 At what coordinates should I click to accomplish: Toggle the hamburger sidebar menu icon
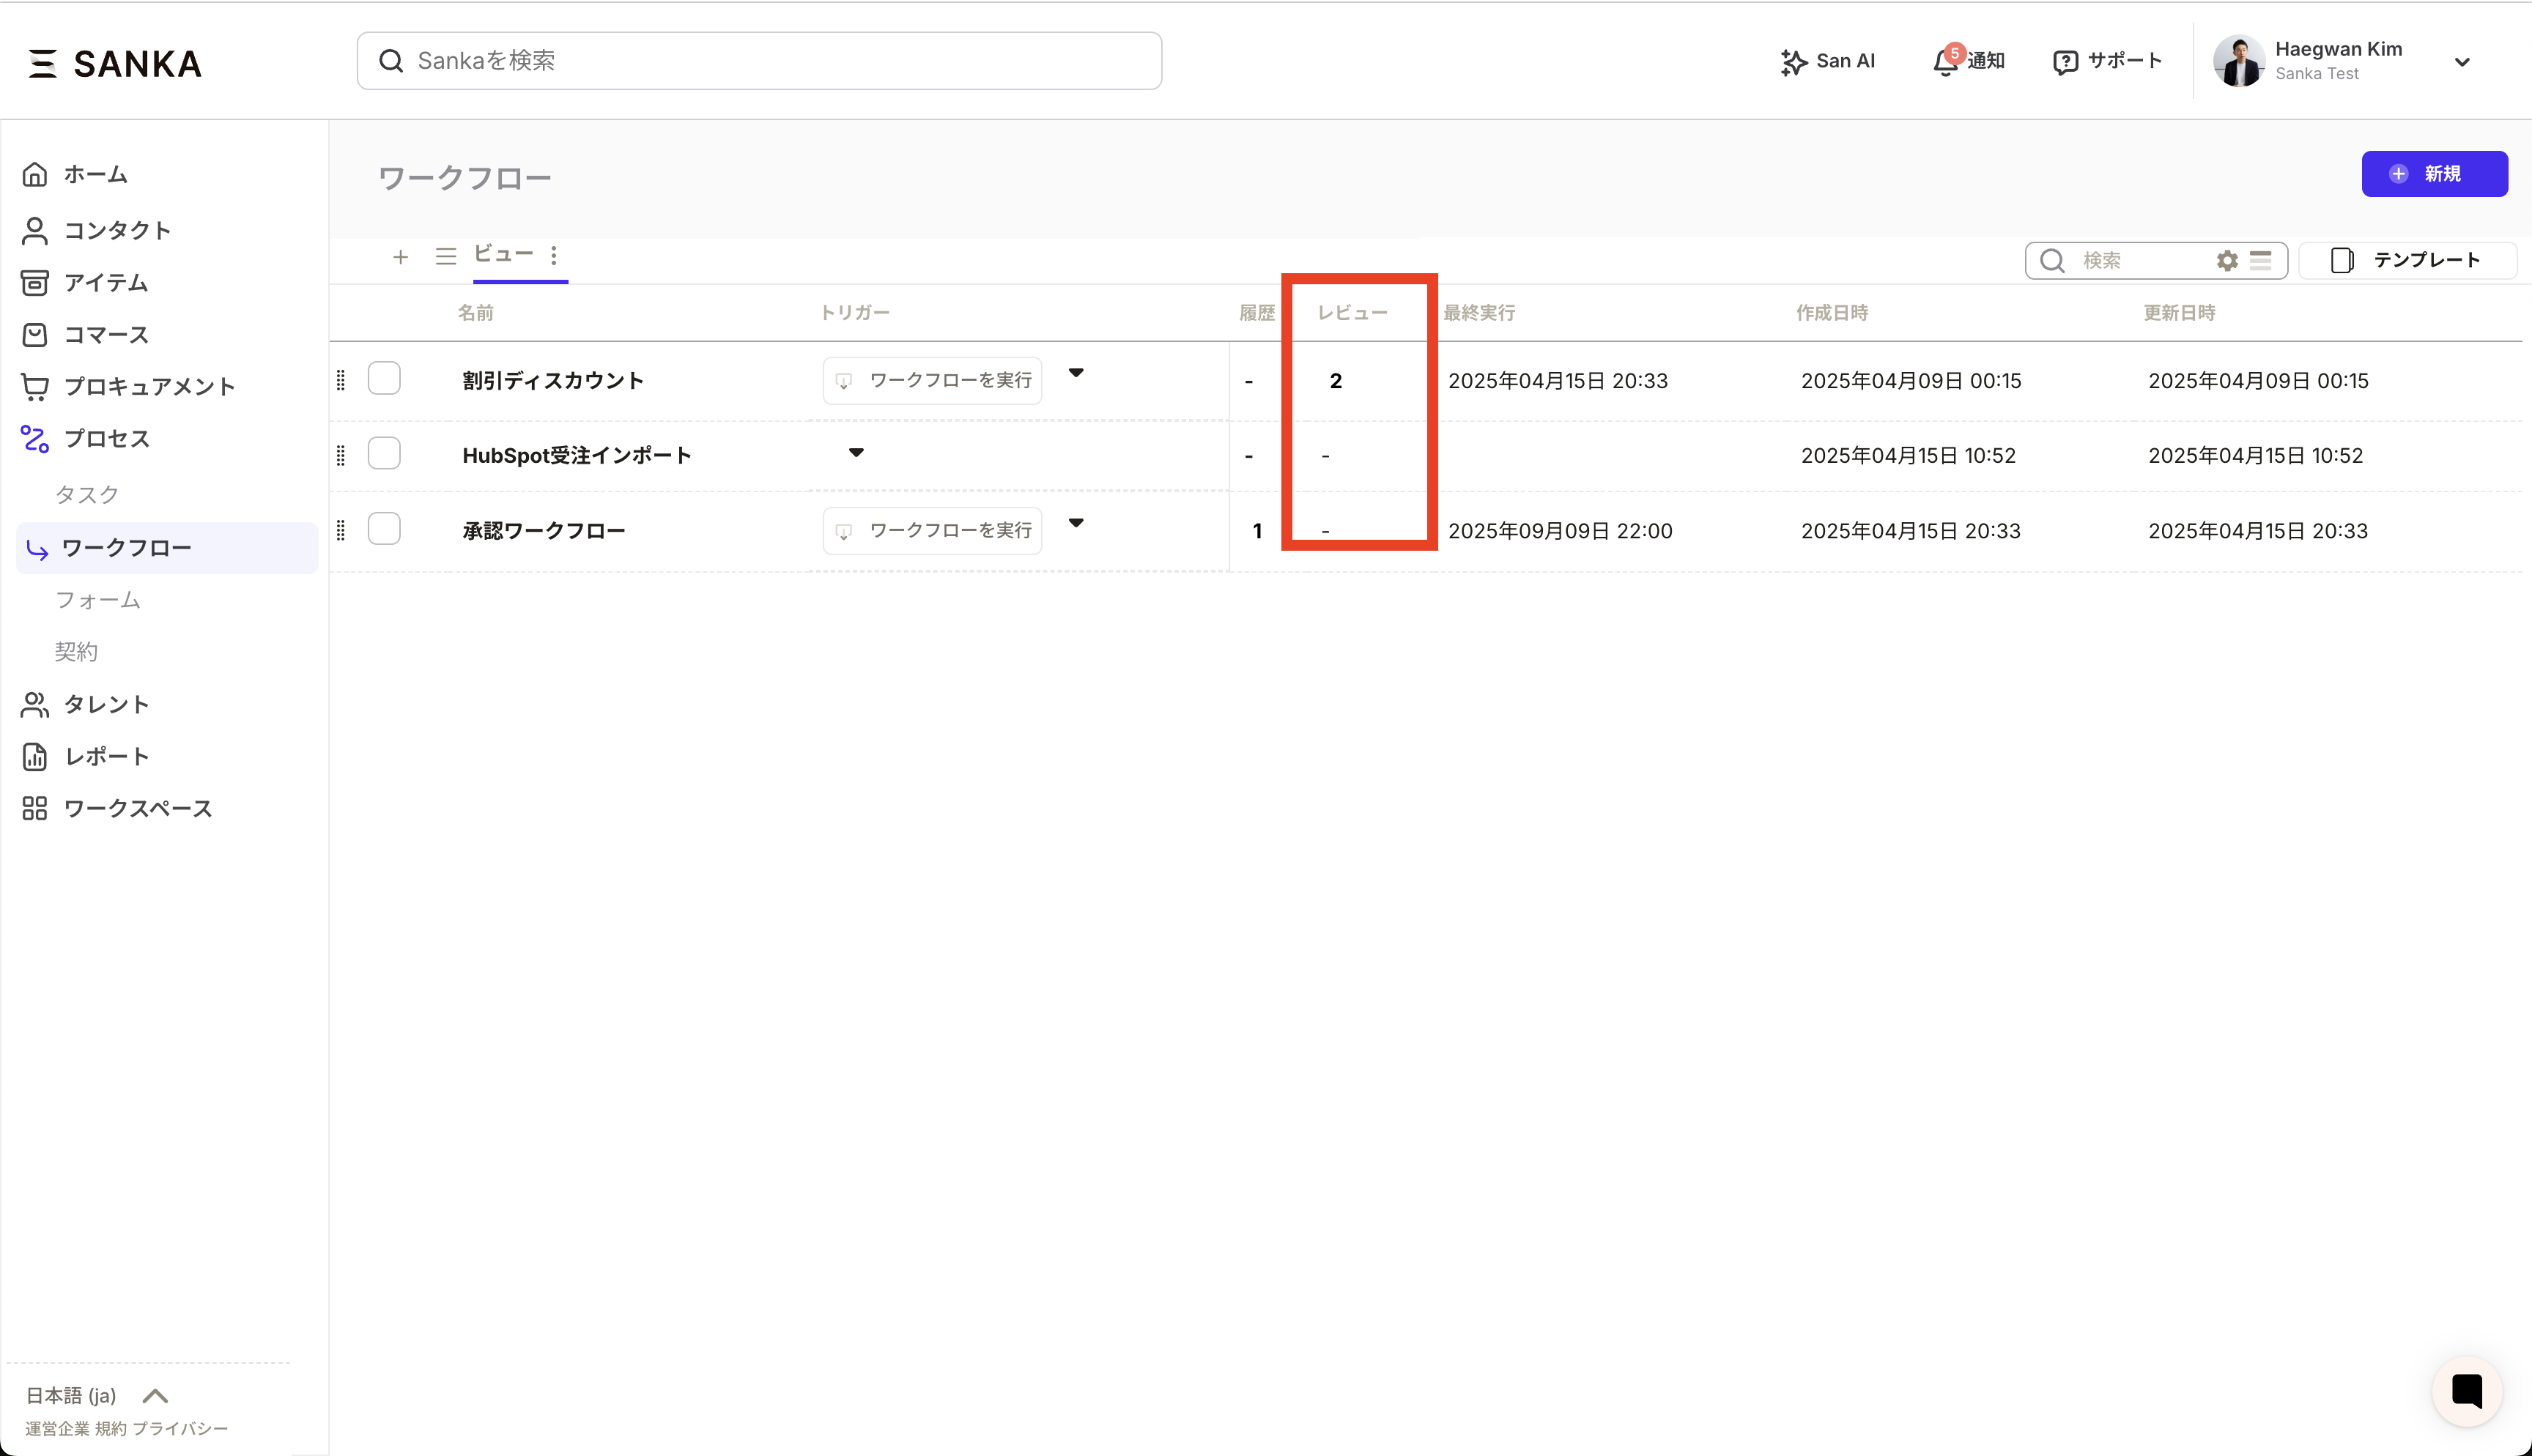click(x=42, y=63)
